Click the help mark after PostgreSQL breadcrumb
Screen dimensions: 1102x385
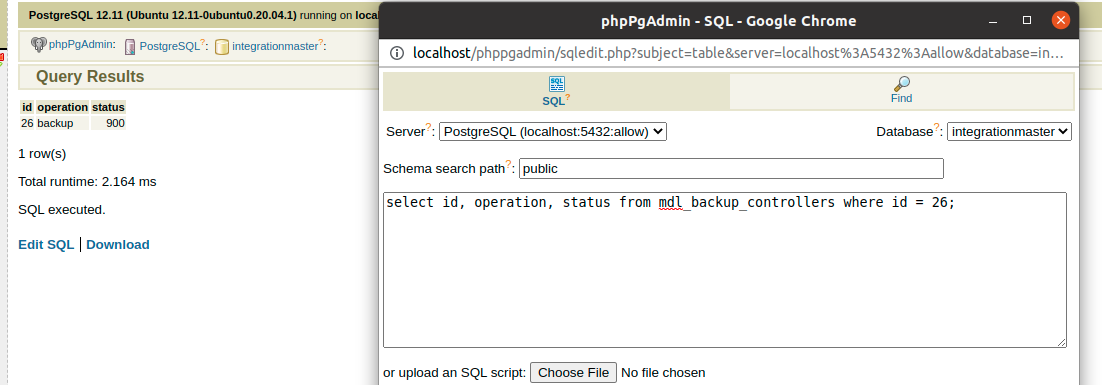(x=203, y=43)
